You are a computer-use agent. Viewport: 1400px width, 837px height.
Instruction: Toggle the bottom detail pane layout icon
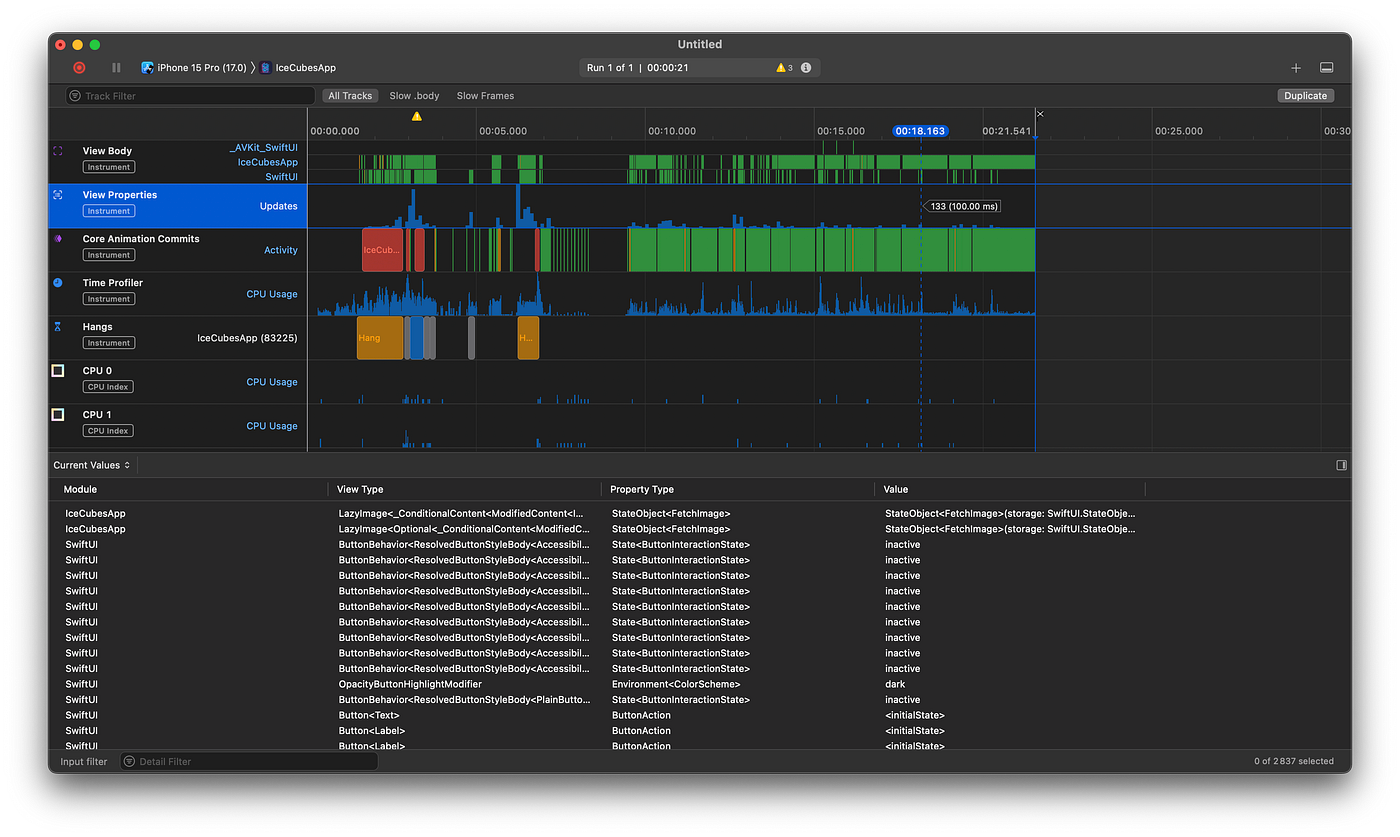(x=1327, y=67)
